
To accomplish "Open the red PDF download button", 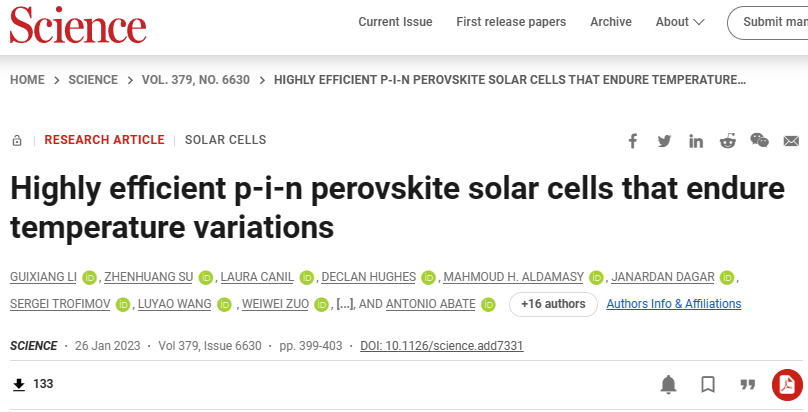I will tap(787, 385).
